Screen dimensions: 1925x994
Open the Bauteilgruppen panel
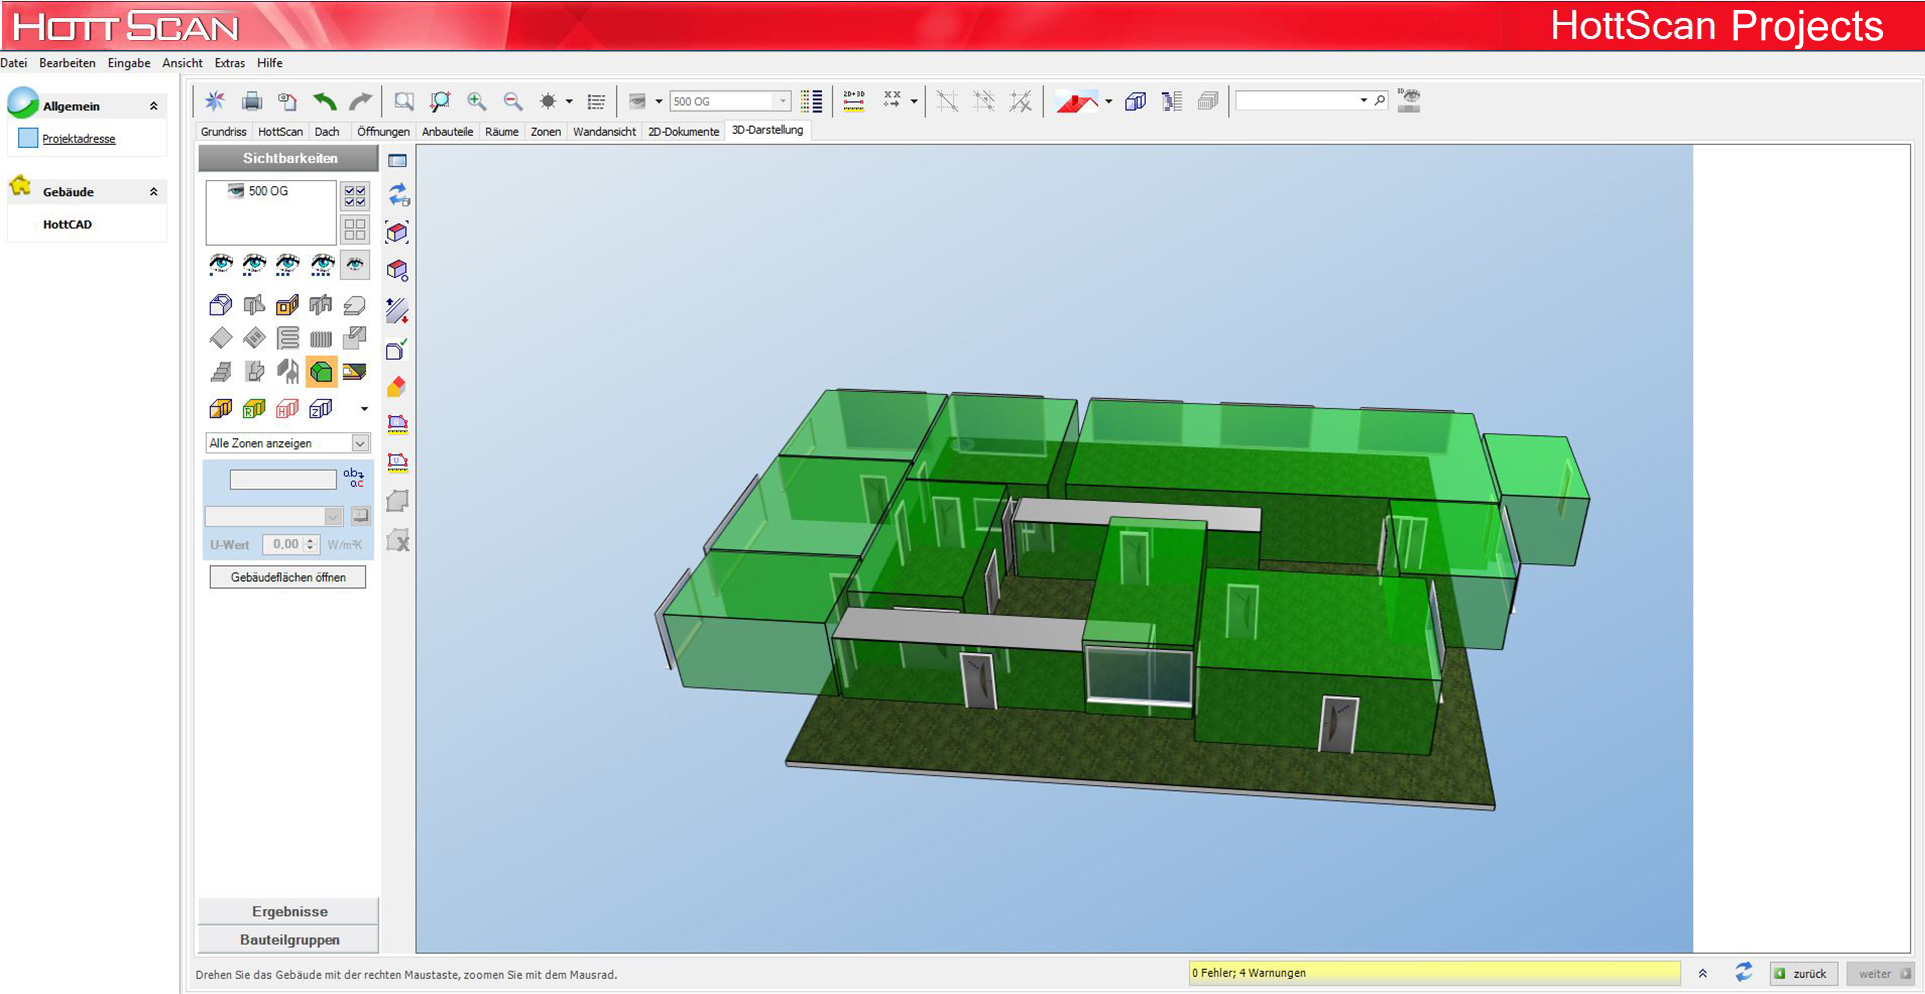pyautogui.click(x=289, y=939)
